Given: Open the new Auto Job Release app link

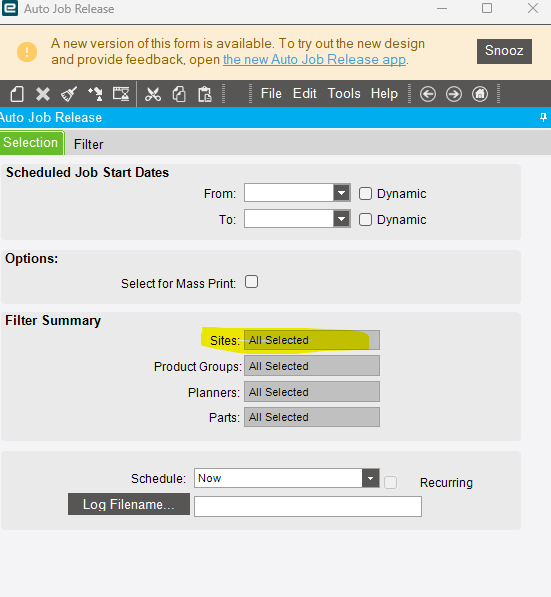Looking at the screenshot, I should pos(314,60).
